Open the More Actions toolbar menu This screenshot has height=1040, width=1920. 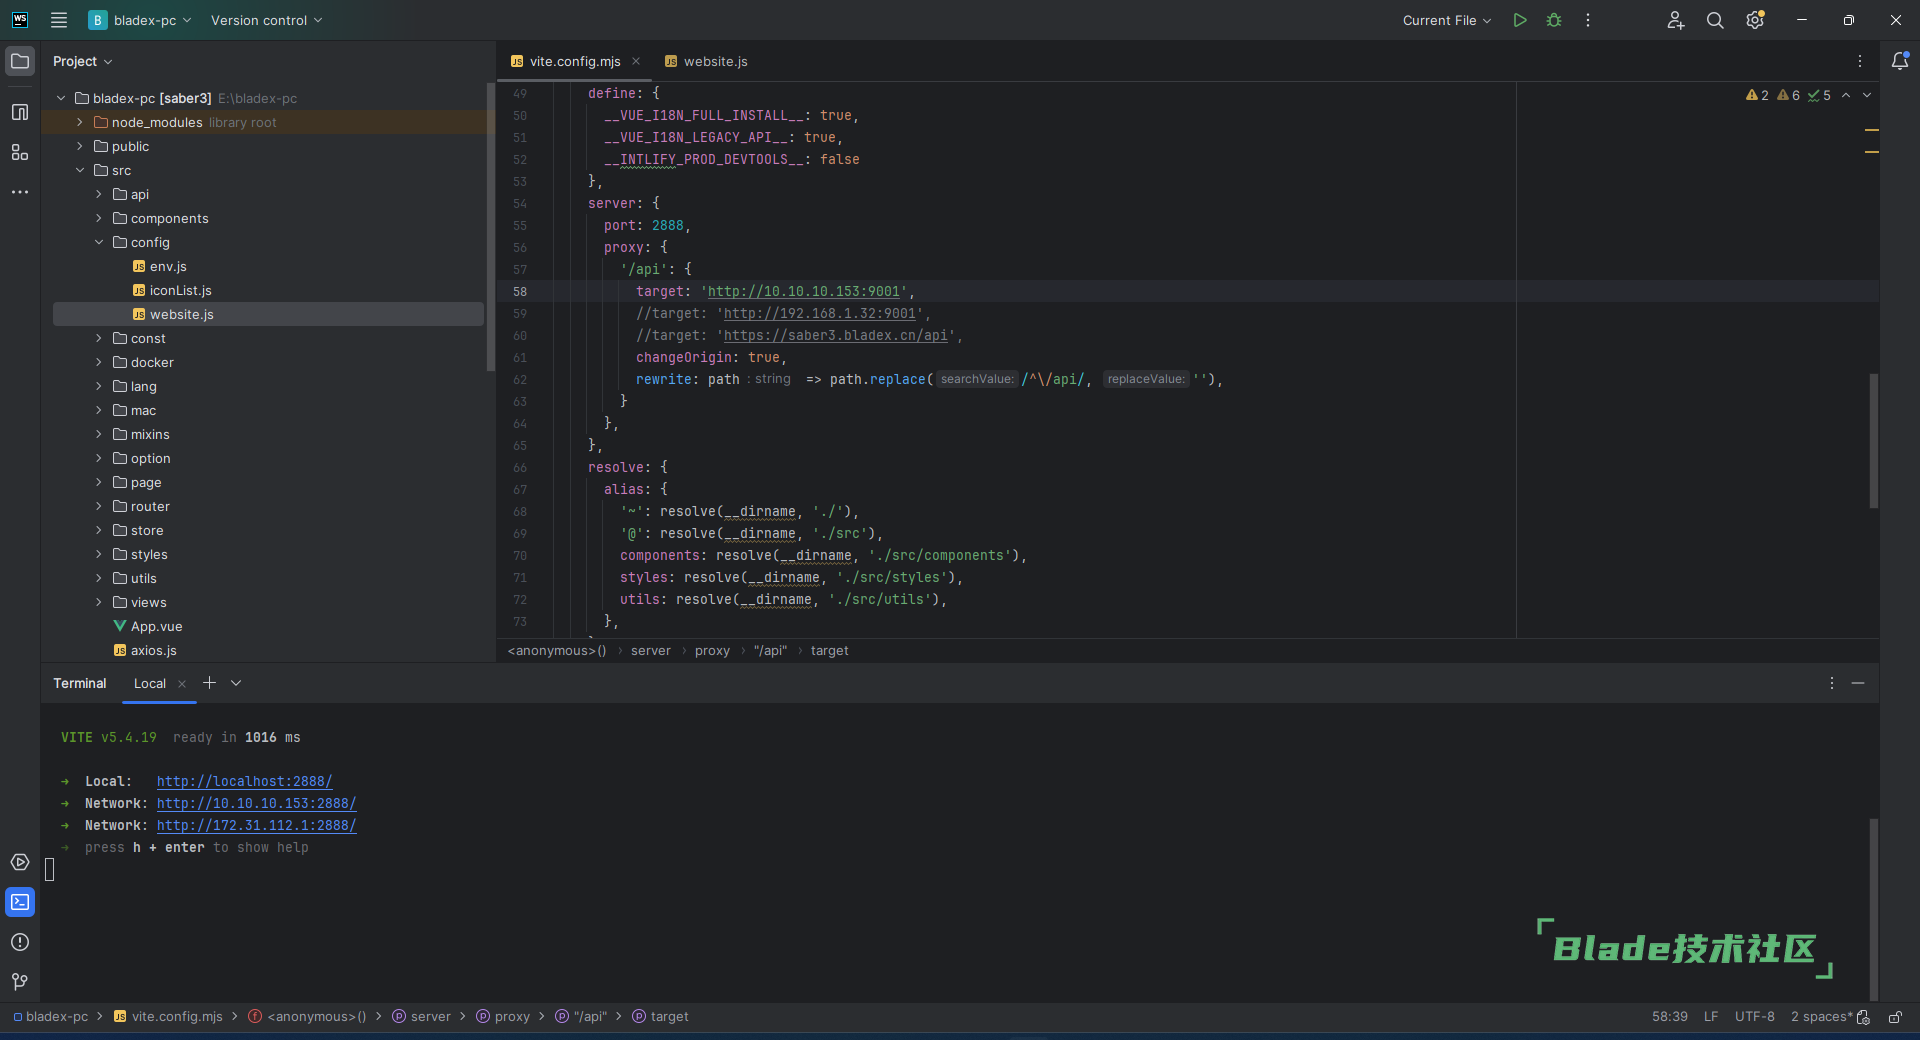[x=1588, y=20]
